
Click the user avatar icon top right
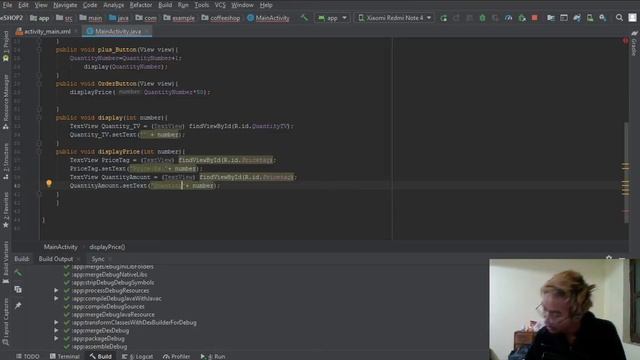click(x=632, y=18)
